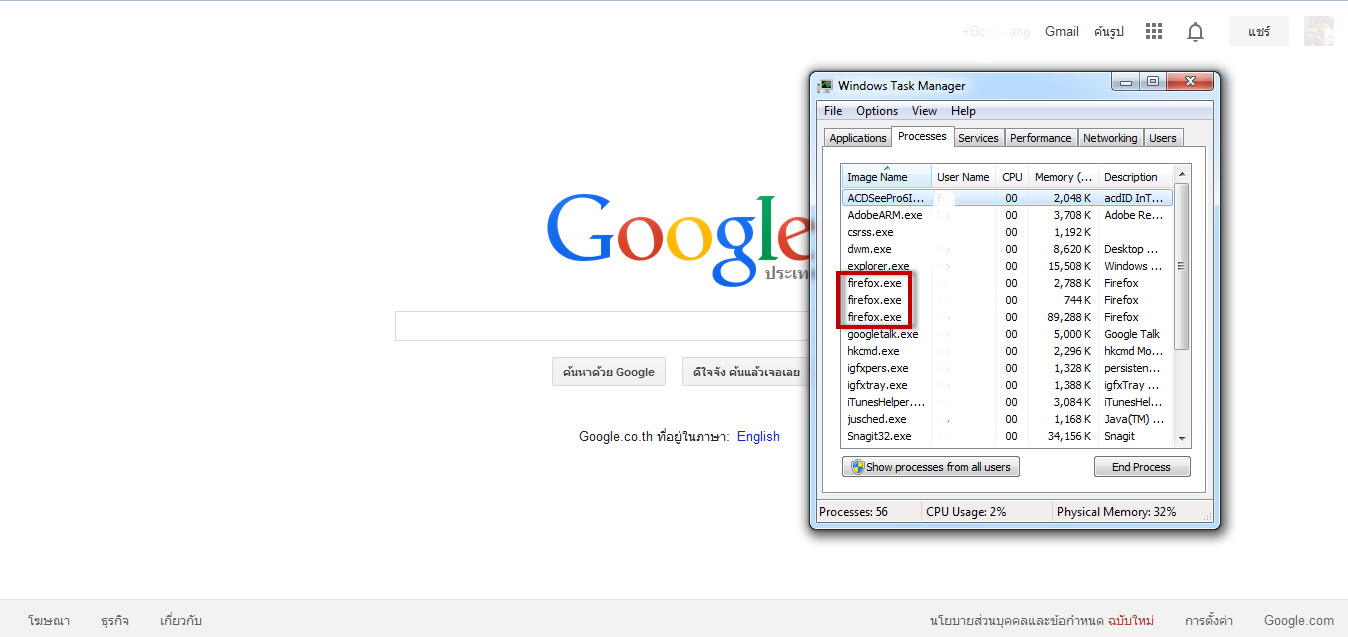Select firefox.exe using 744 K memory

[x=1007, y=300]
